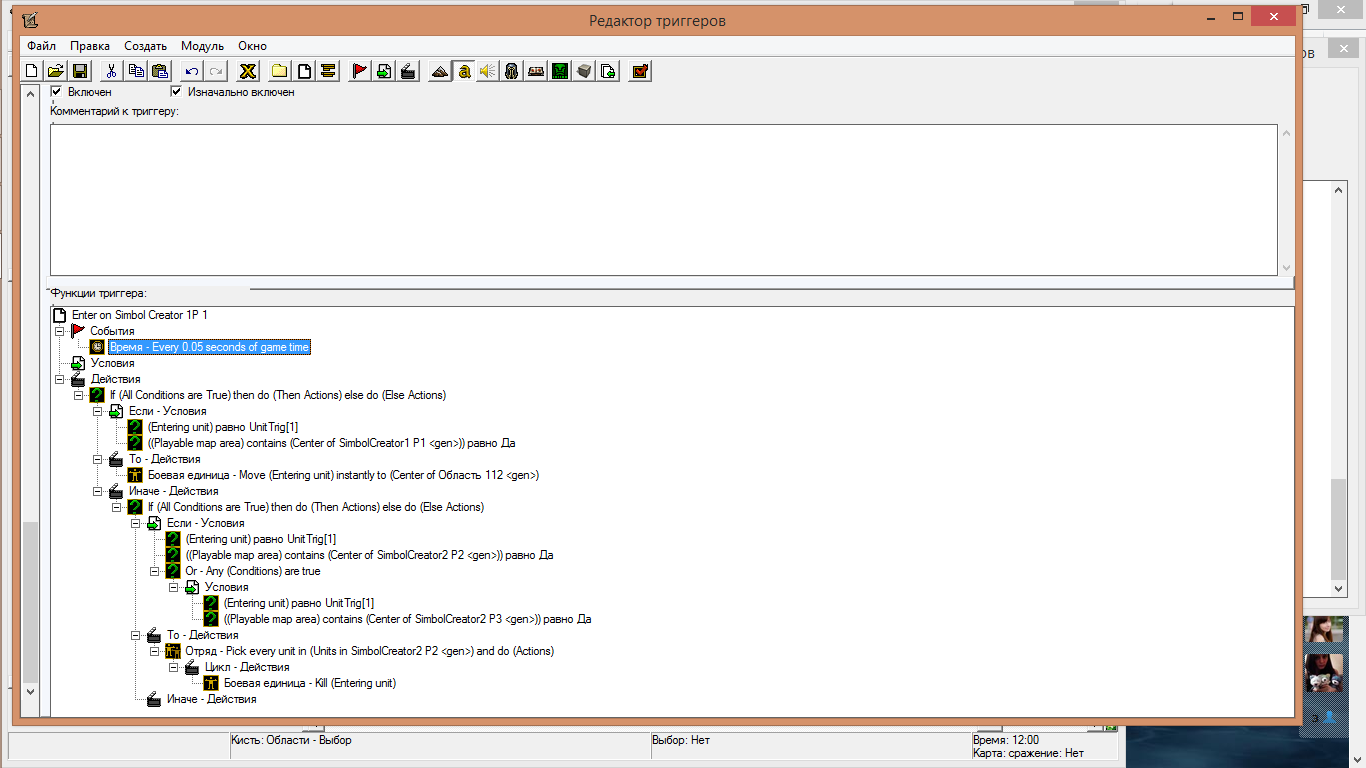The width and height of the screenshot is (1366, 768).
Task: Collapse the 'Цикл - Действия' node
Action: pos(174,667)
